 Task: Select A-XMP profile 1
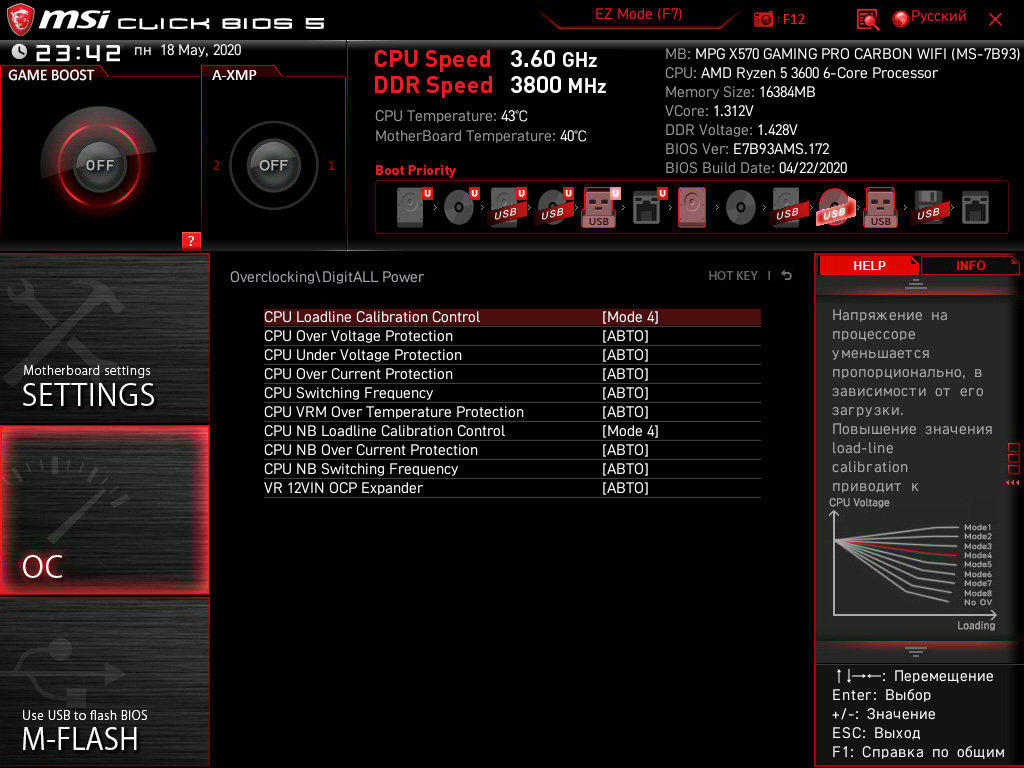(331, 165)
